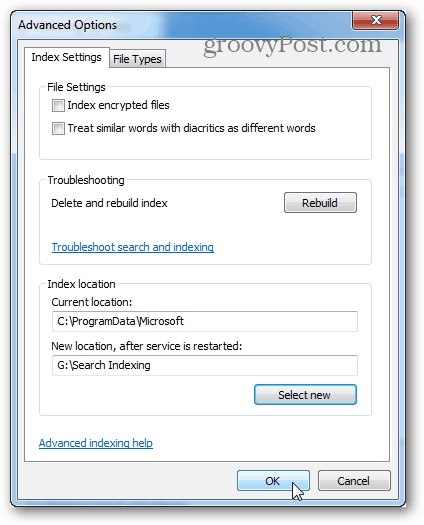Enable the Index encrypted files checkbox

pos(58,105)
